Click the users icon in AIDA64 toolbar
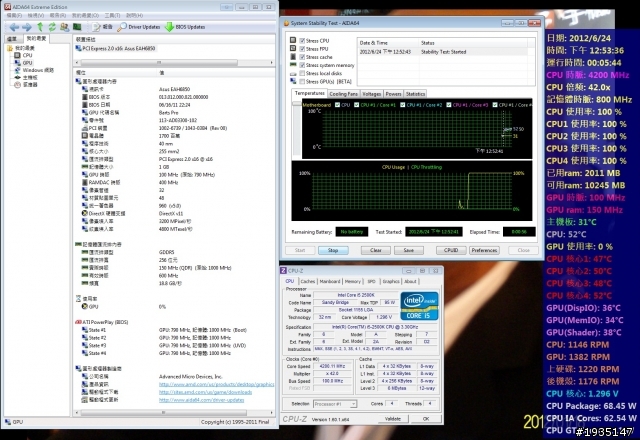Viewport: 640px width, 440px height. (x=64, y=27)
